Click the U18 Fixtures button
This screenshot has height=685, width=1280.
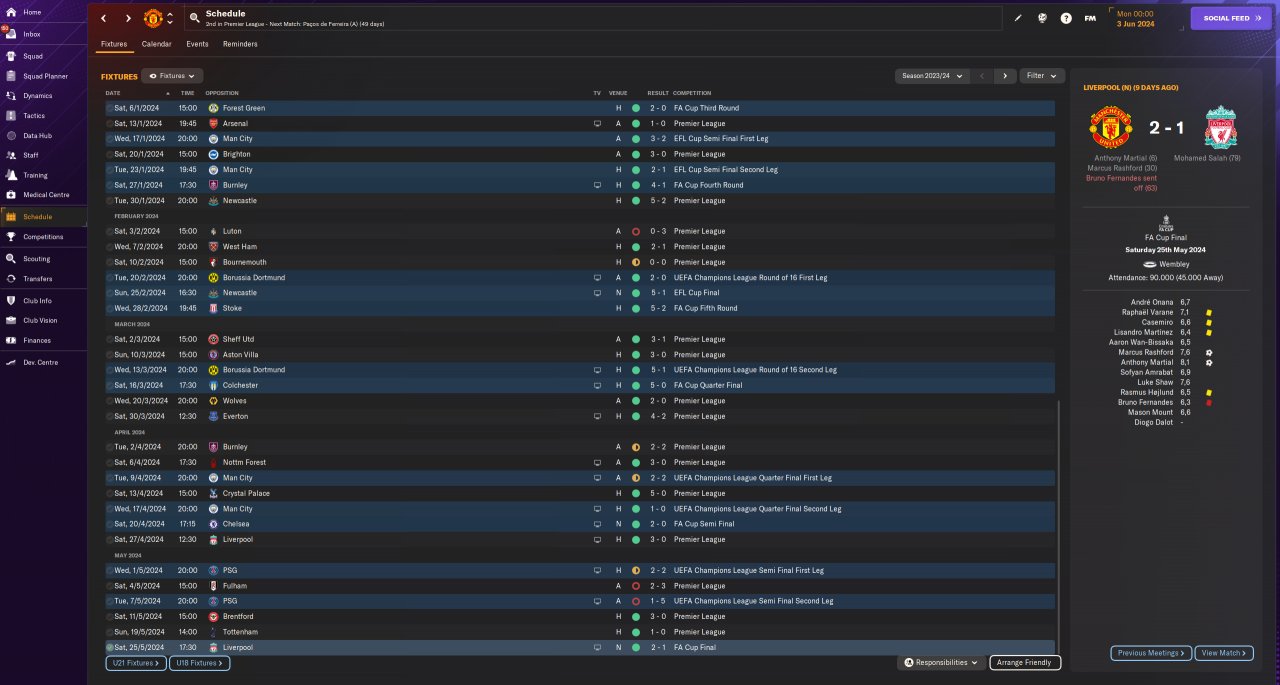coord(200,663)
